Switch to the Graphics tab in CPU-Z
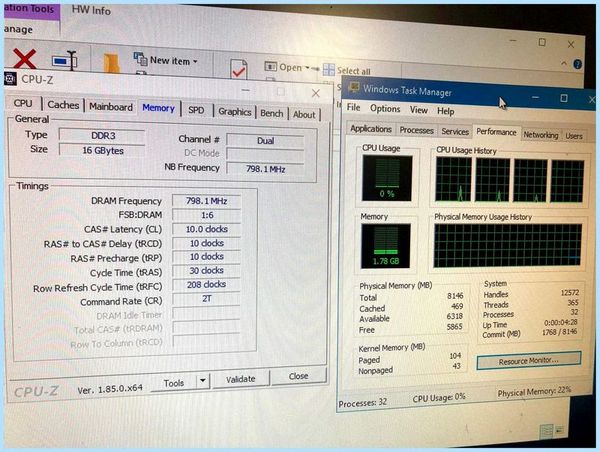The width and height of the screenshot is (600, 452). click(235, 112)
